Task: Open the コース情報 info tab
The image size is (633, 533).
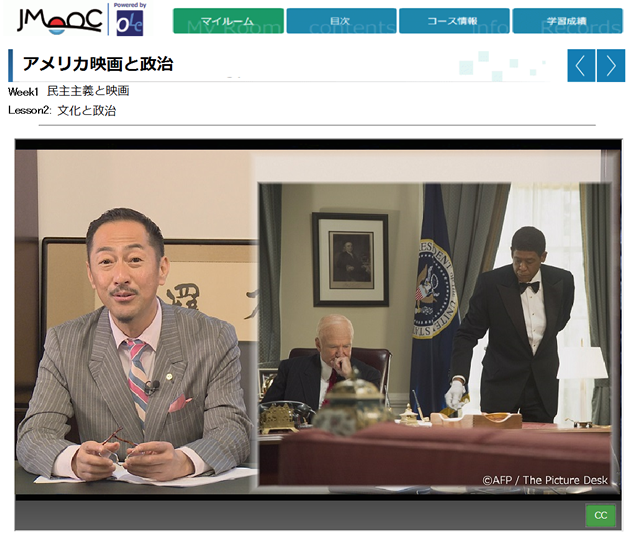Action: point(454,21)
